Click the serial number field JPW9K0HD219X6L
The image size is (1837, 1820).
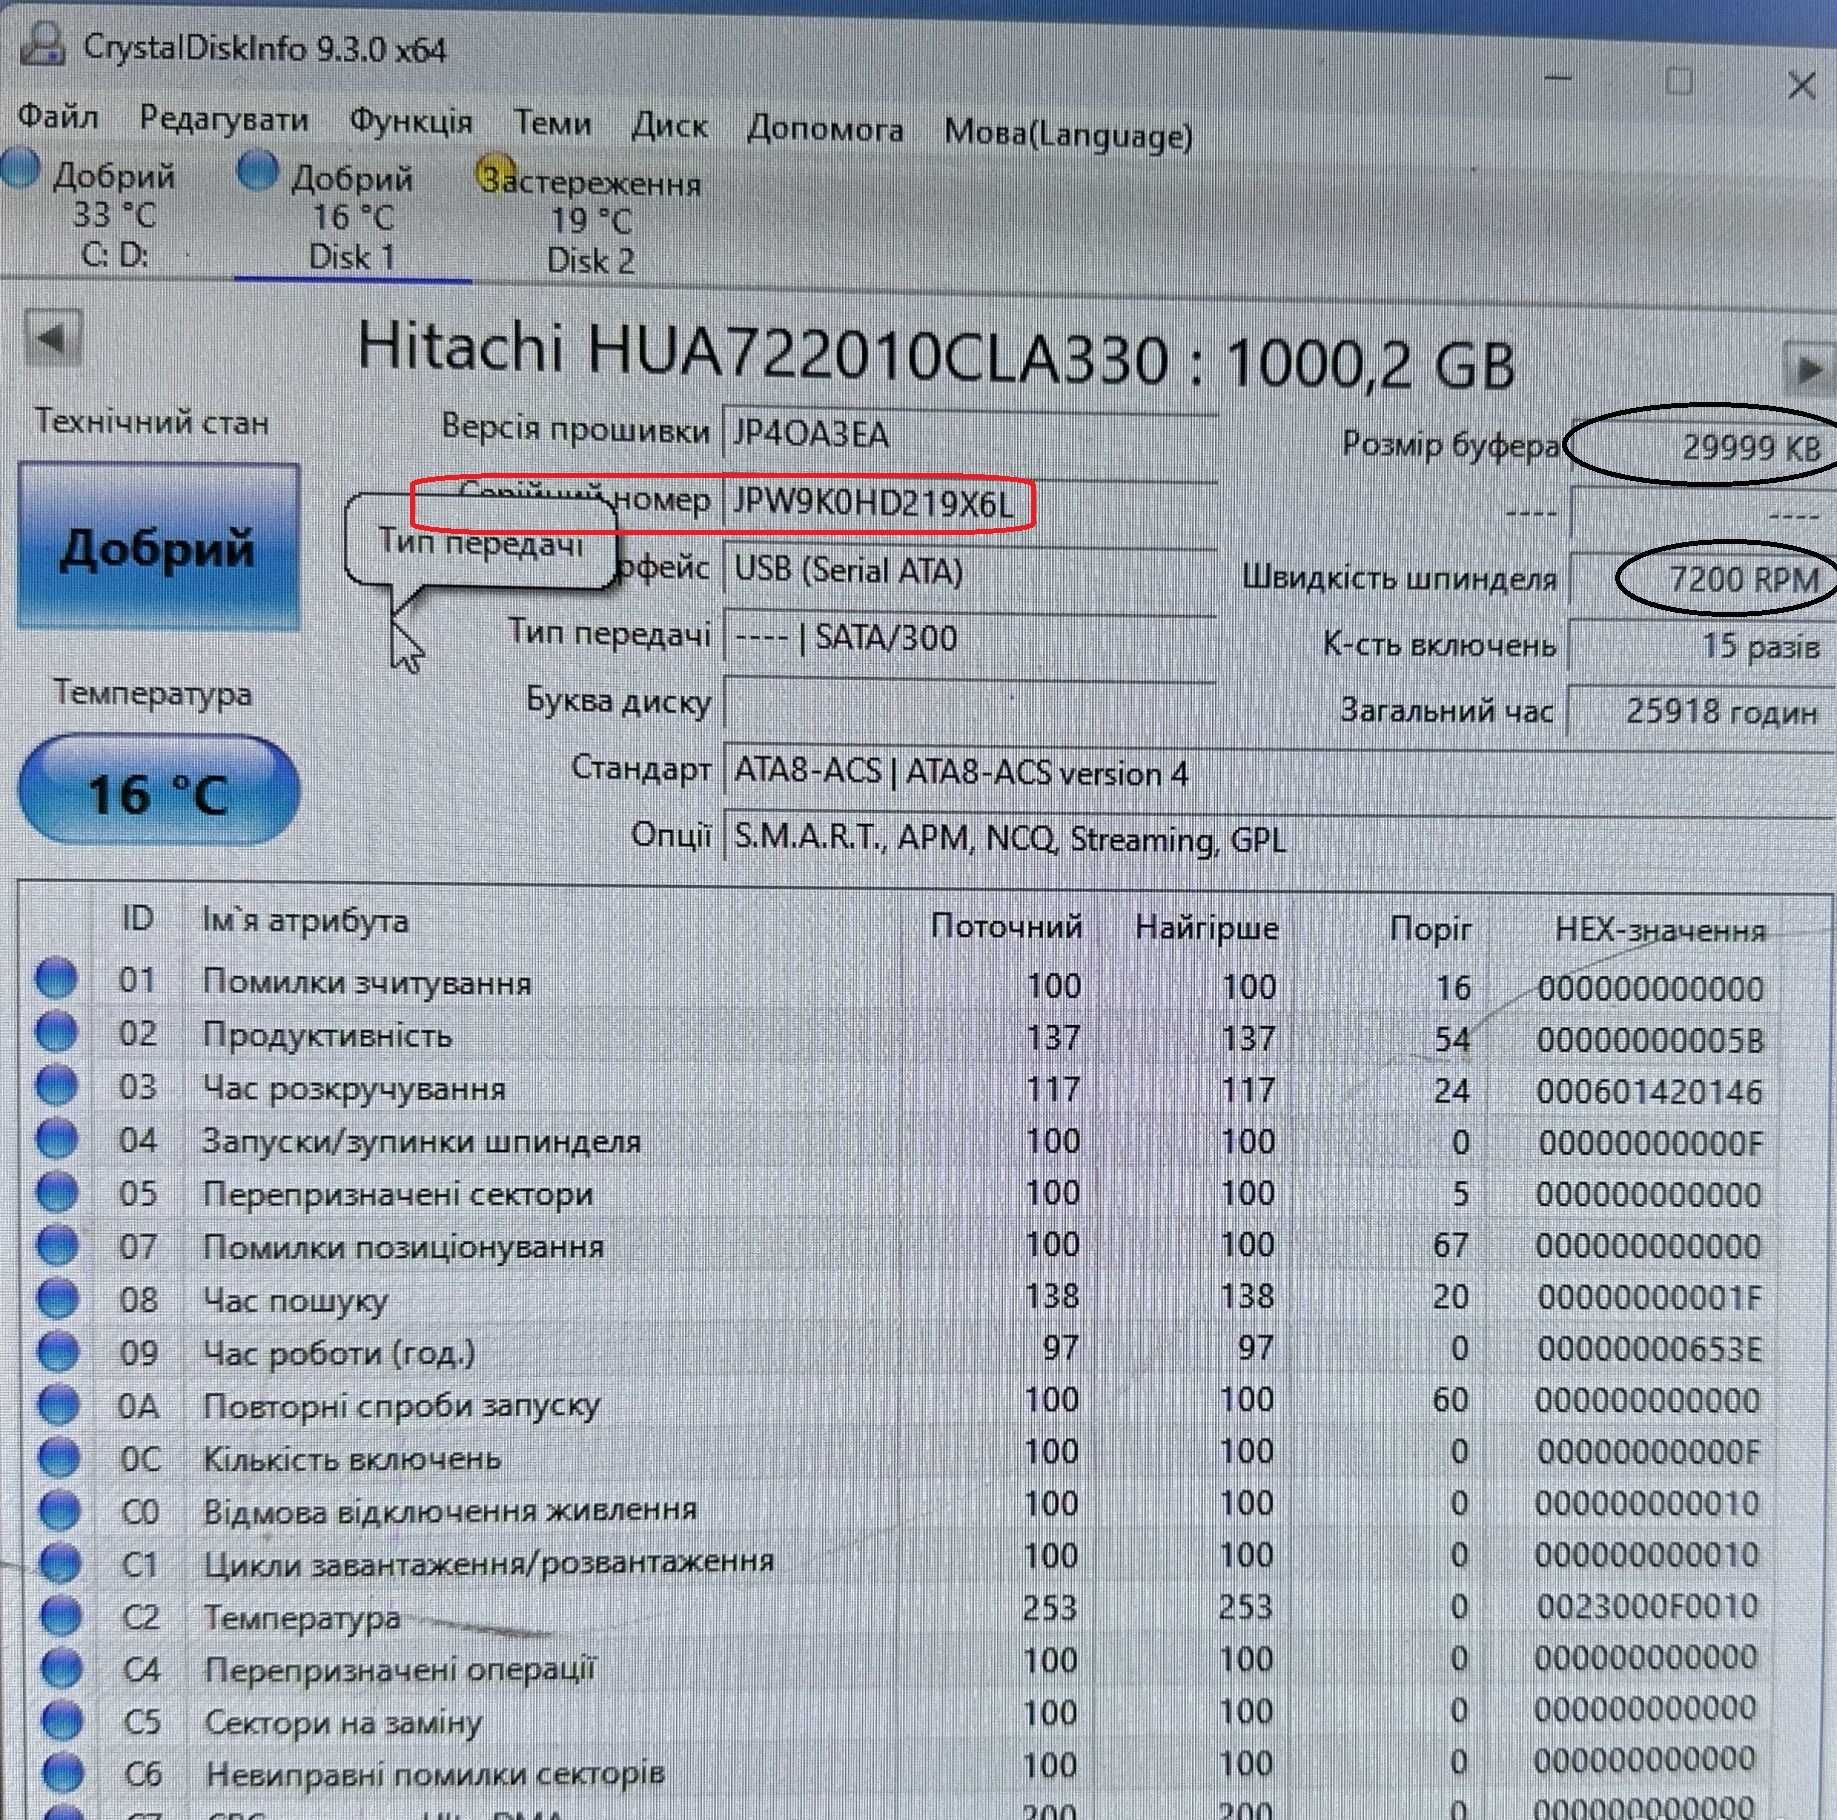(x=969, y=501)
